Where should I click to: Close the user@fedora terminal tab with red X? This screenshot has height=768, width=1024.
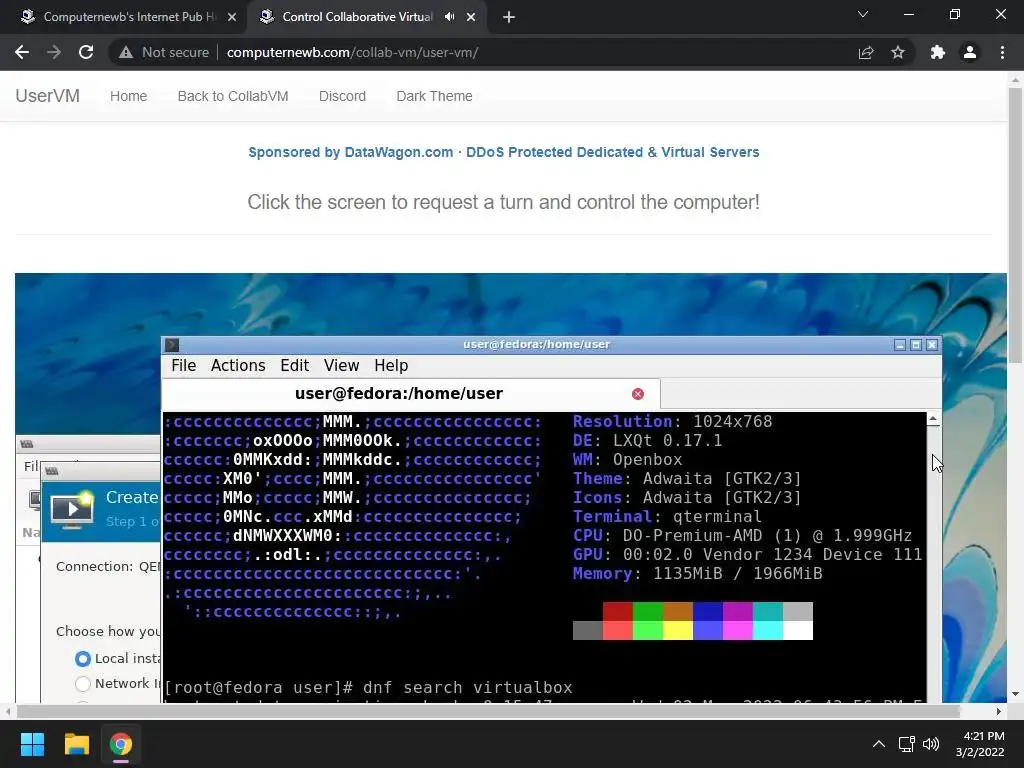638,394
